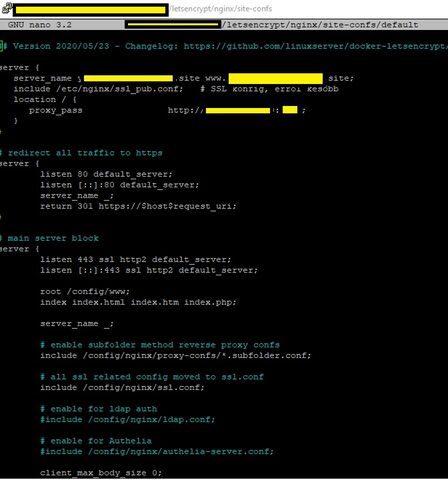Click the '# enable for ldap auth' comment
Image resolution: width=448 pixels, height=480 pixels.
click(99, 409)
